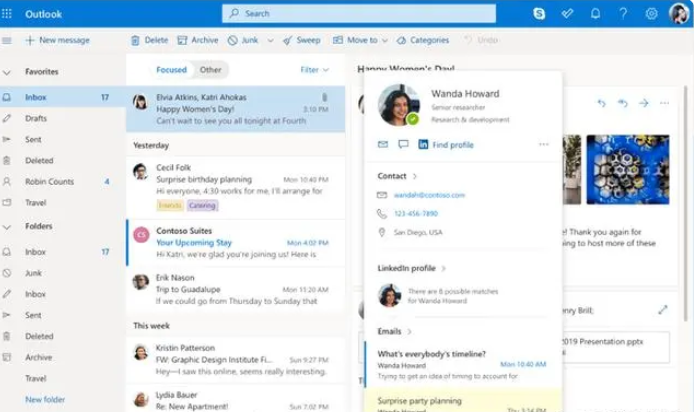The width and height of the screenshot is (694, 412).
Task: Click phone number 123-456-7890
Action: pyautogui.click(x=416, y=214)
